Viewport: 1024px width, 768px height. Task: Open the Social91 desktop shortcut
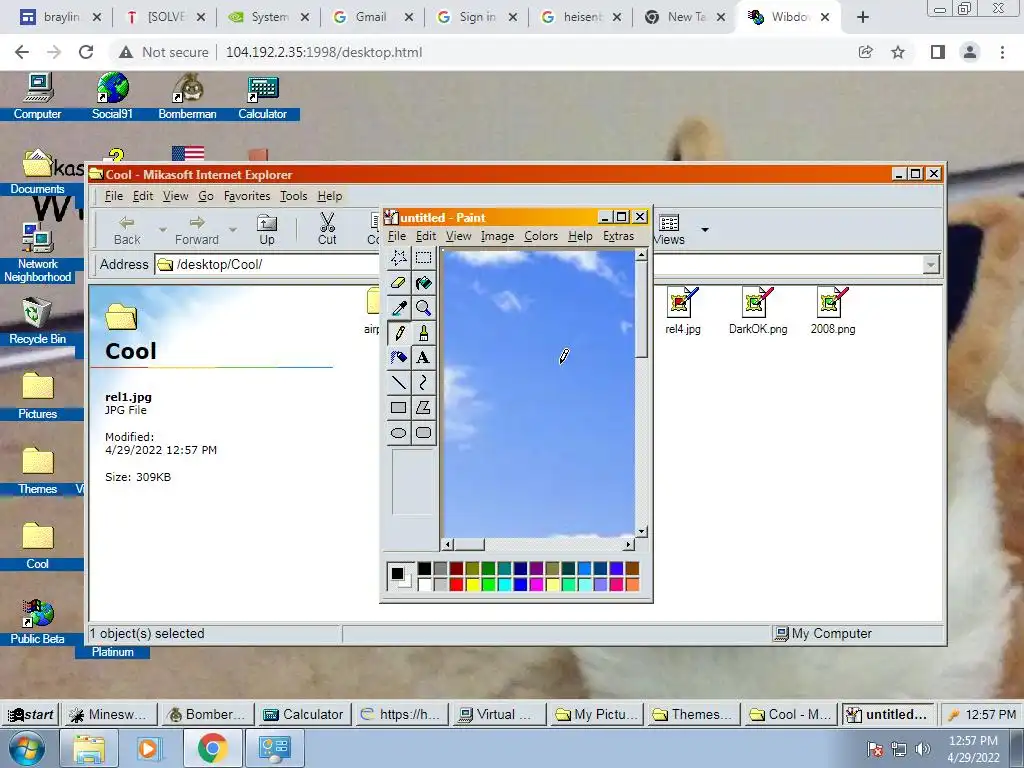(x=112, y=97)
